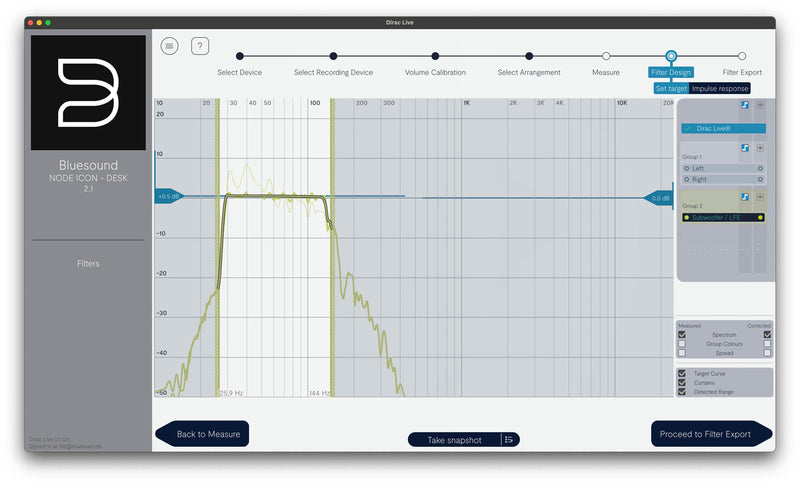Click target curve icon above Dirac Live

pos(745,105)
